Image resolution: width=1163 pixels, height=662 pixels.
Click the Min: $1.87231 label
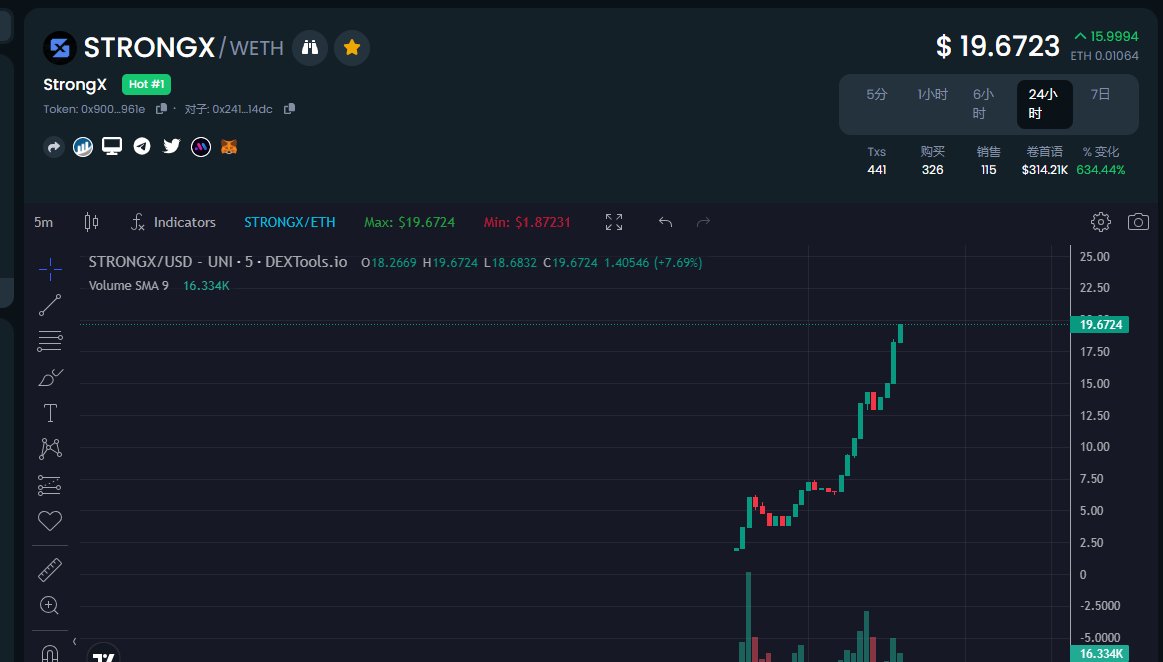click(527, 222)
